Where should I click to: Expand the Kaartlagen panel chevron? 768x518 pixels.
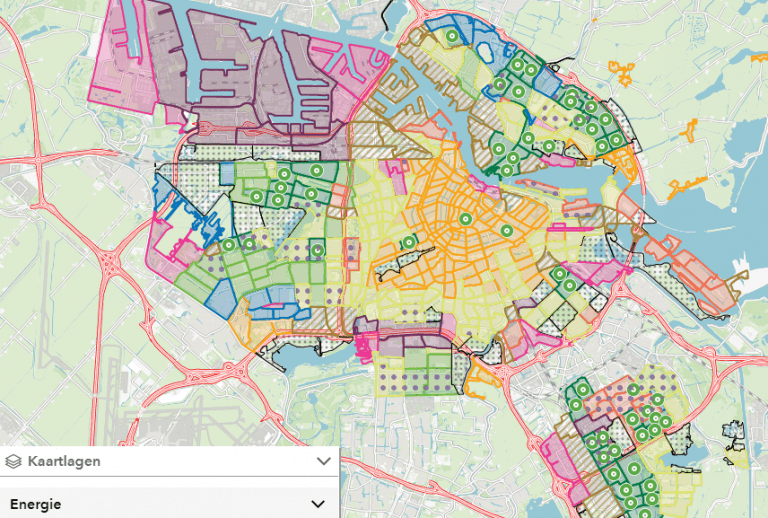(323, 461)
